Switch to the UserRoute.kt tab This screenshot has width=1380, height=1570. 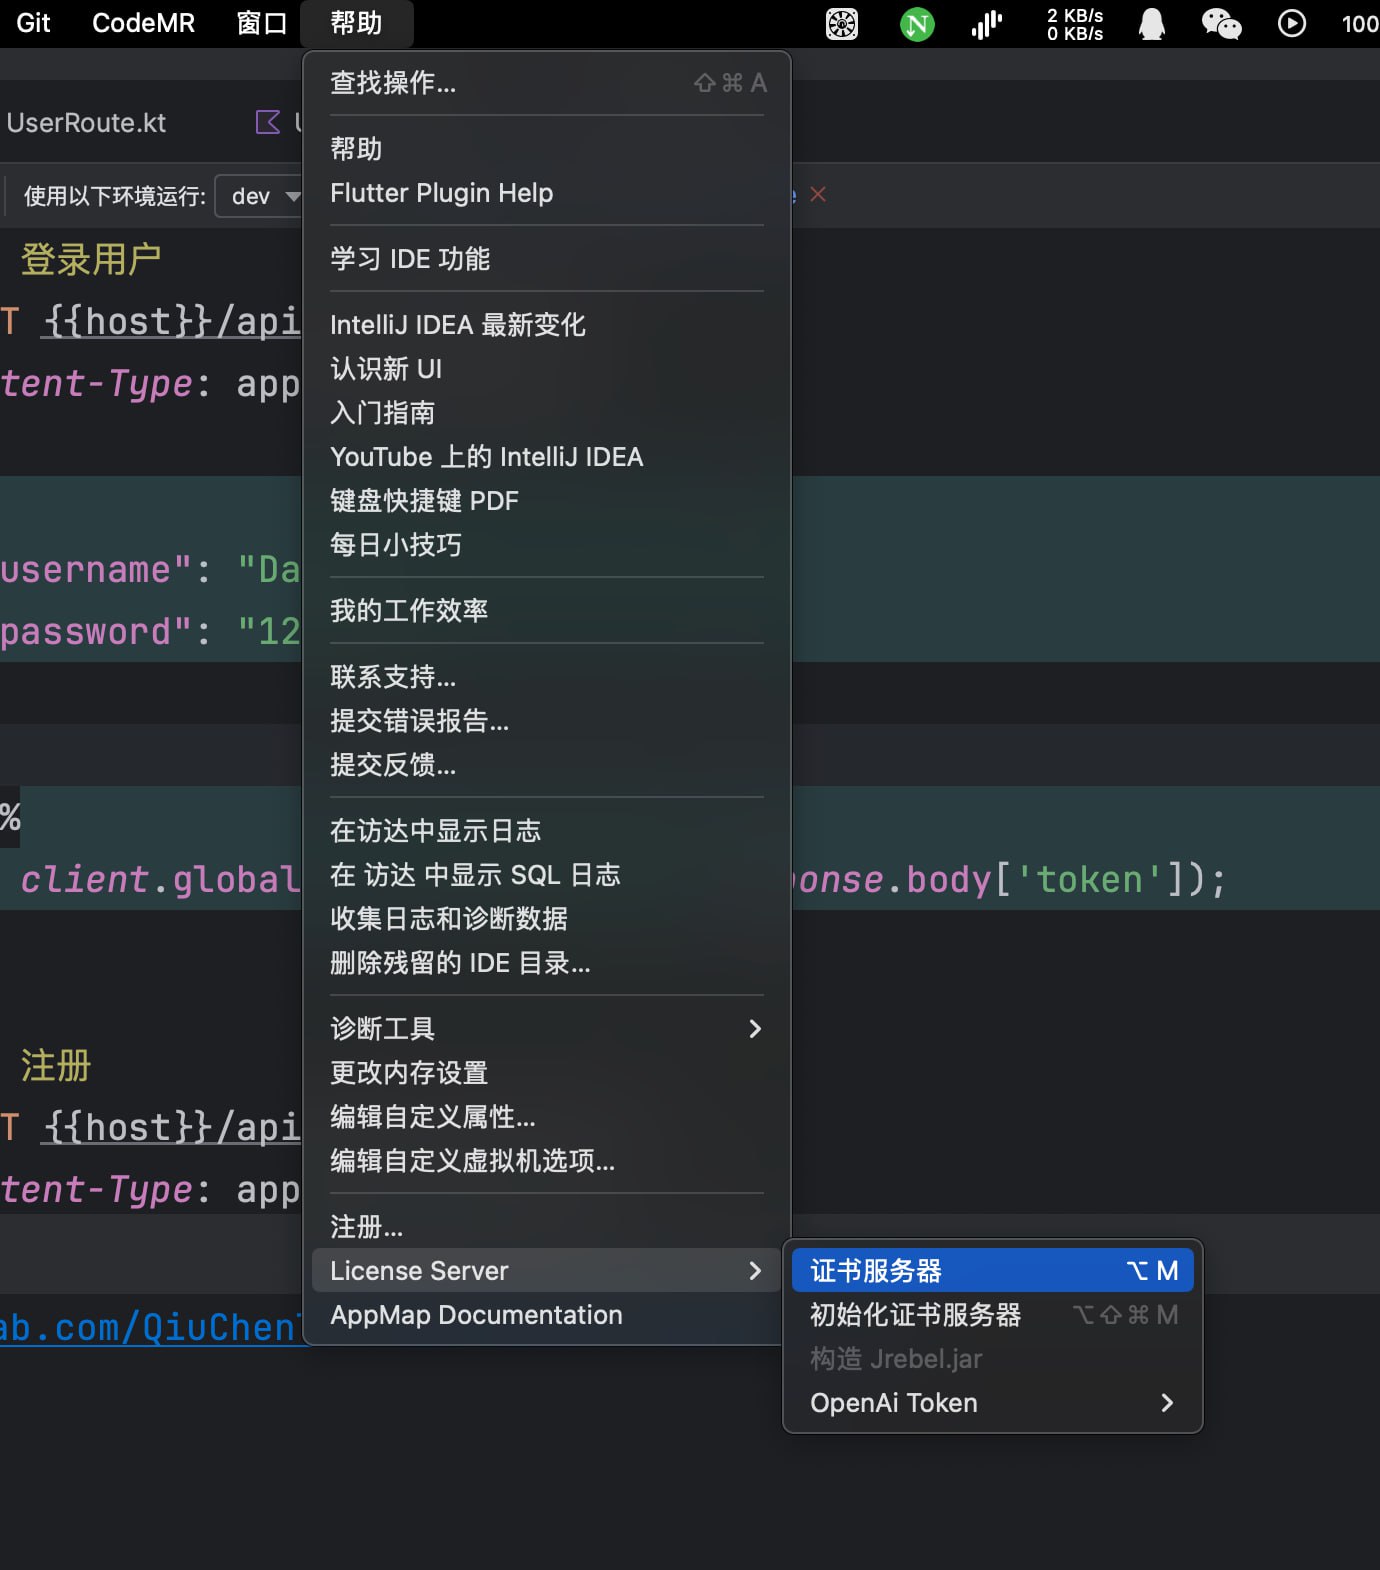pos(86,123)
